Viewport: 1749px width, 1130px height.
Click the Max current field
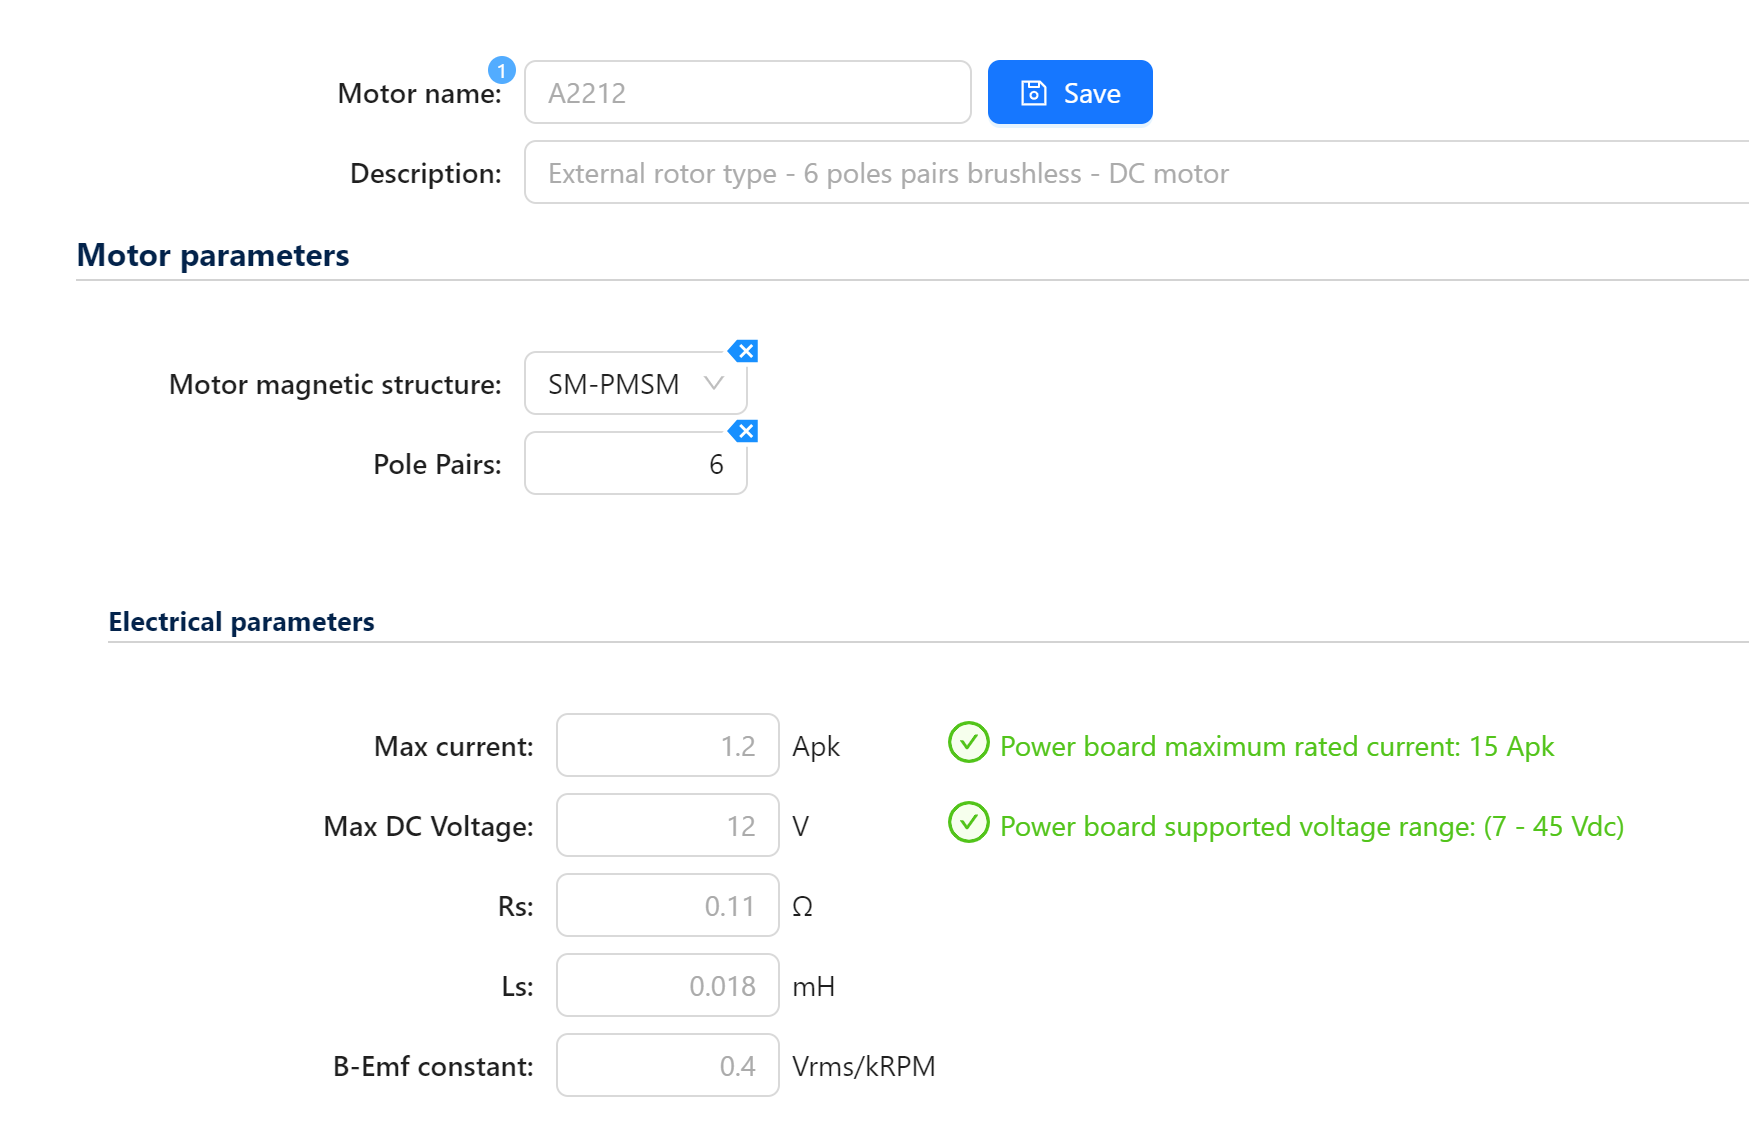pyautogui.click(x=667, y=745)
